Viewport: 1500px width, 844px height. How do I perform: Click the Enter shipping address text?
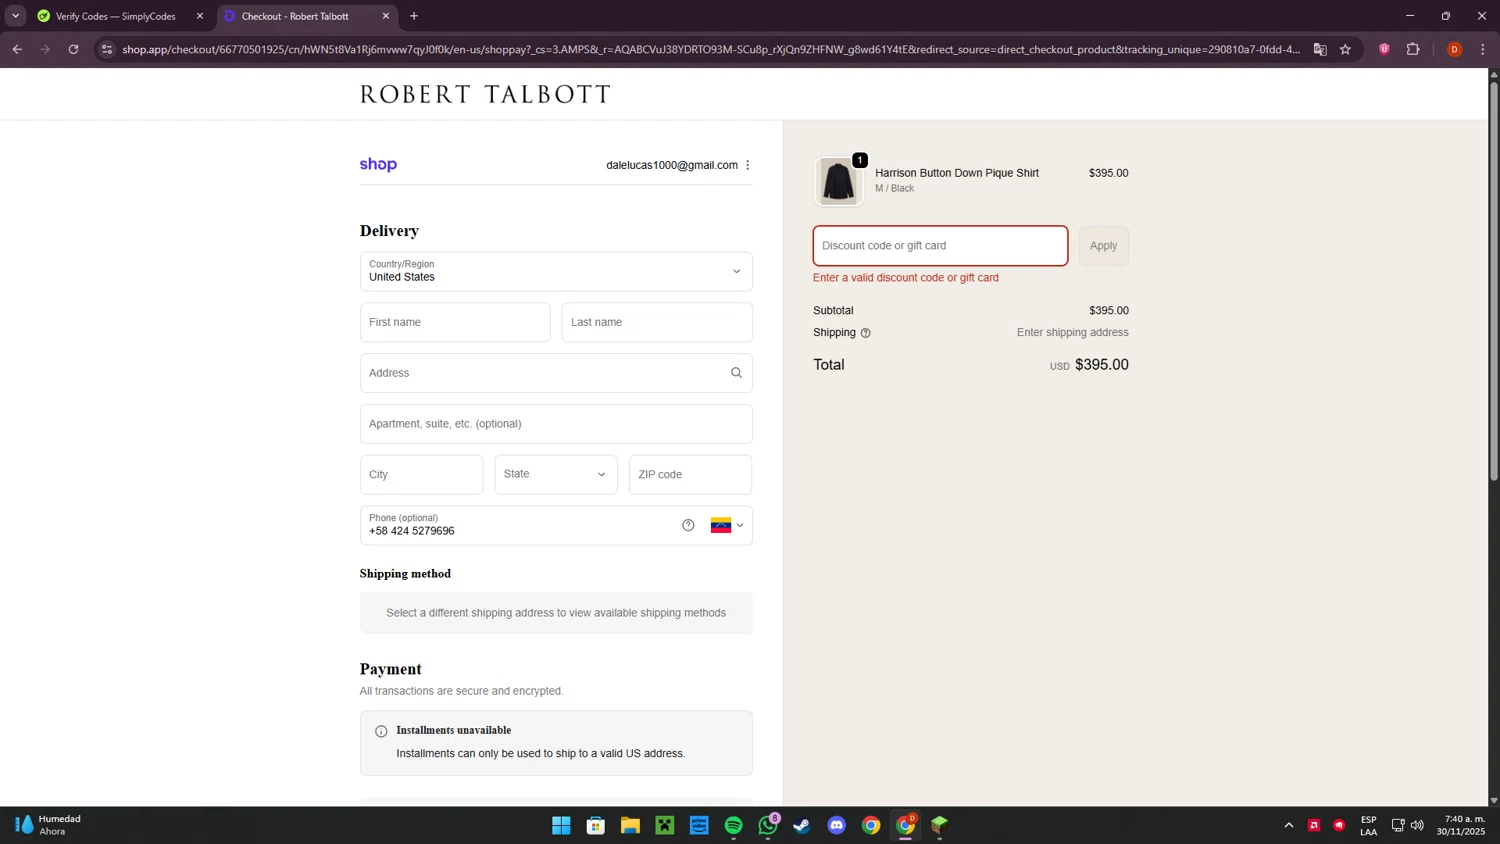click(x=1072, y=333)
